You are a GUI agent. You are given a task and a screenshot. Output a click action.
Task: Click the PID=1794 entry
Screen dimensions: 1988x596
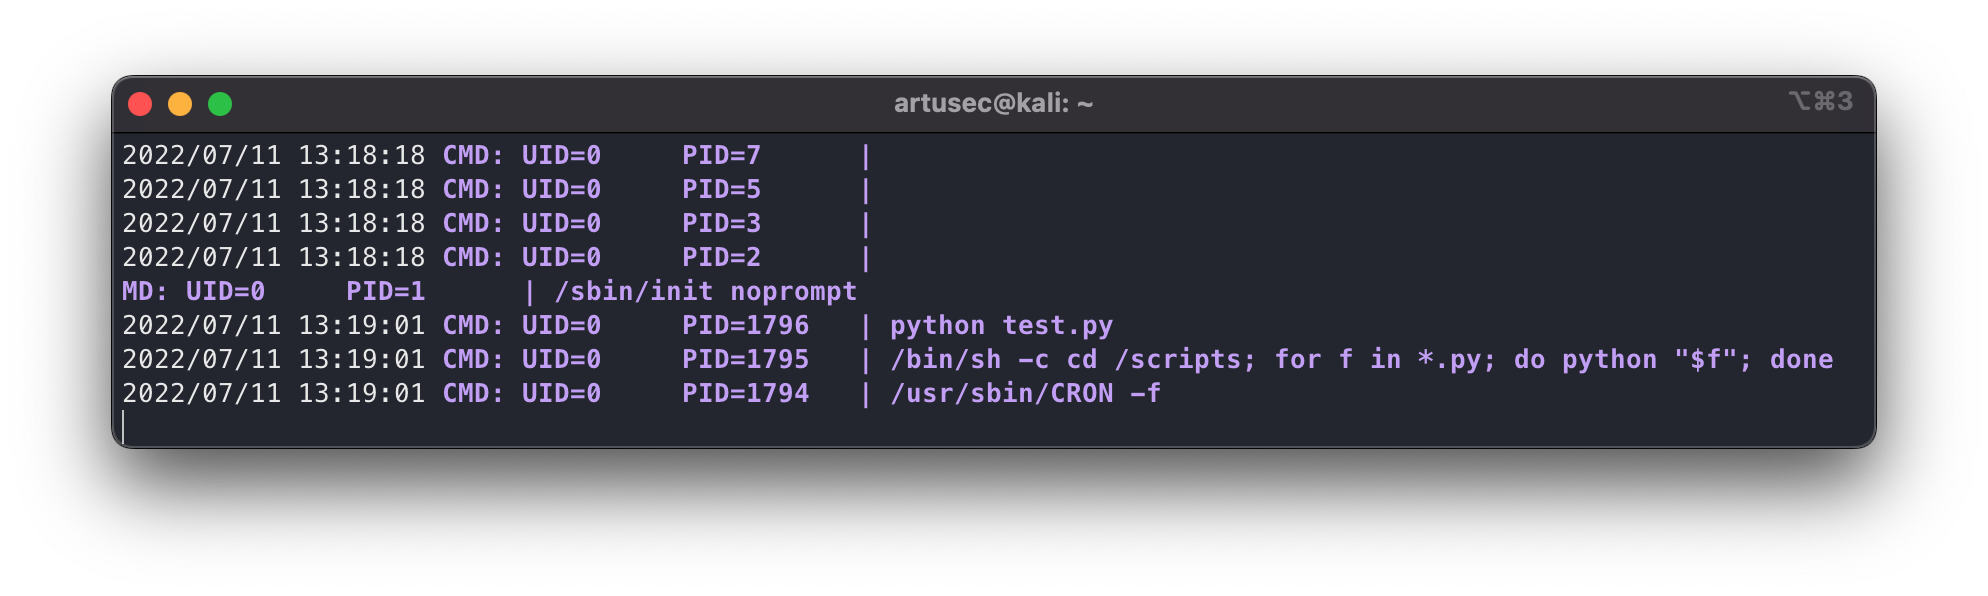745,394
